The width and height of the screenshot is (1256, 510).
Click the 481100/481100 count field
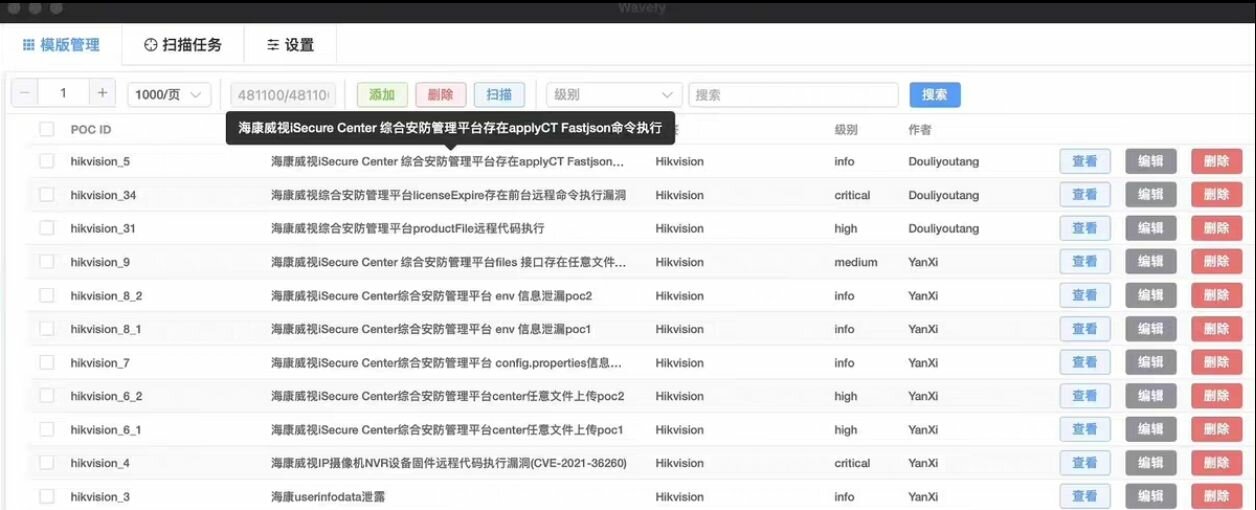click(283, 95)
